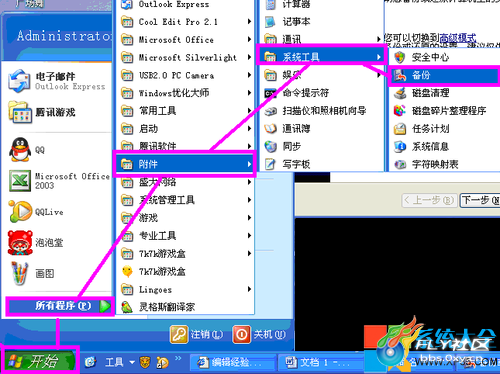Viewport: 500px width, 374px height.
Task: Click the 开始 Start button
Action: (x=40, y=361)
